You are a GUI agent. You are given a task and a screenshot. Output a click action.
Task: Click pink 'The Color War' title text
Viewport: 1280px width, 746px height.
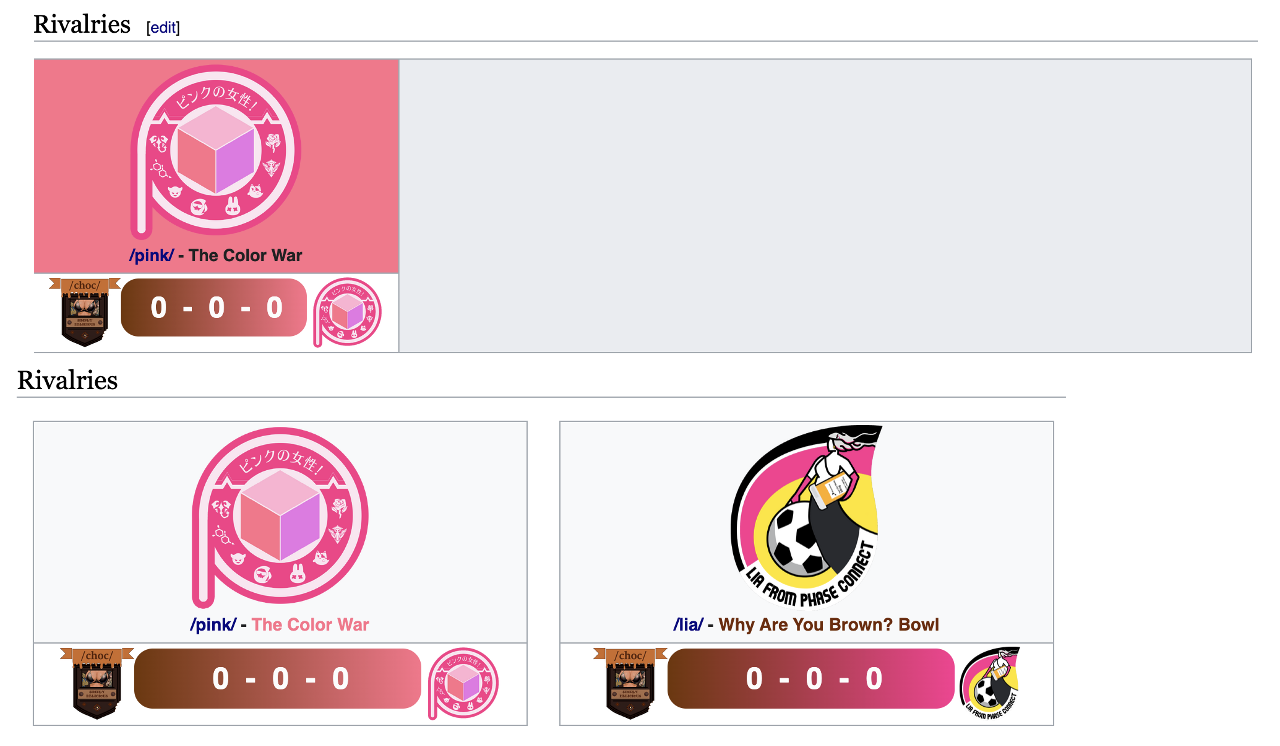311,625
